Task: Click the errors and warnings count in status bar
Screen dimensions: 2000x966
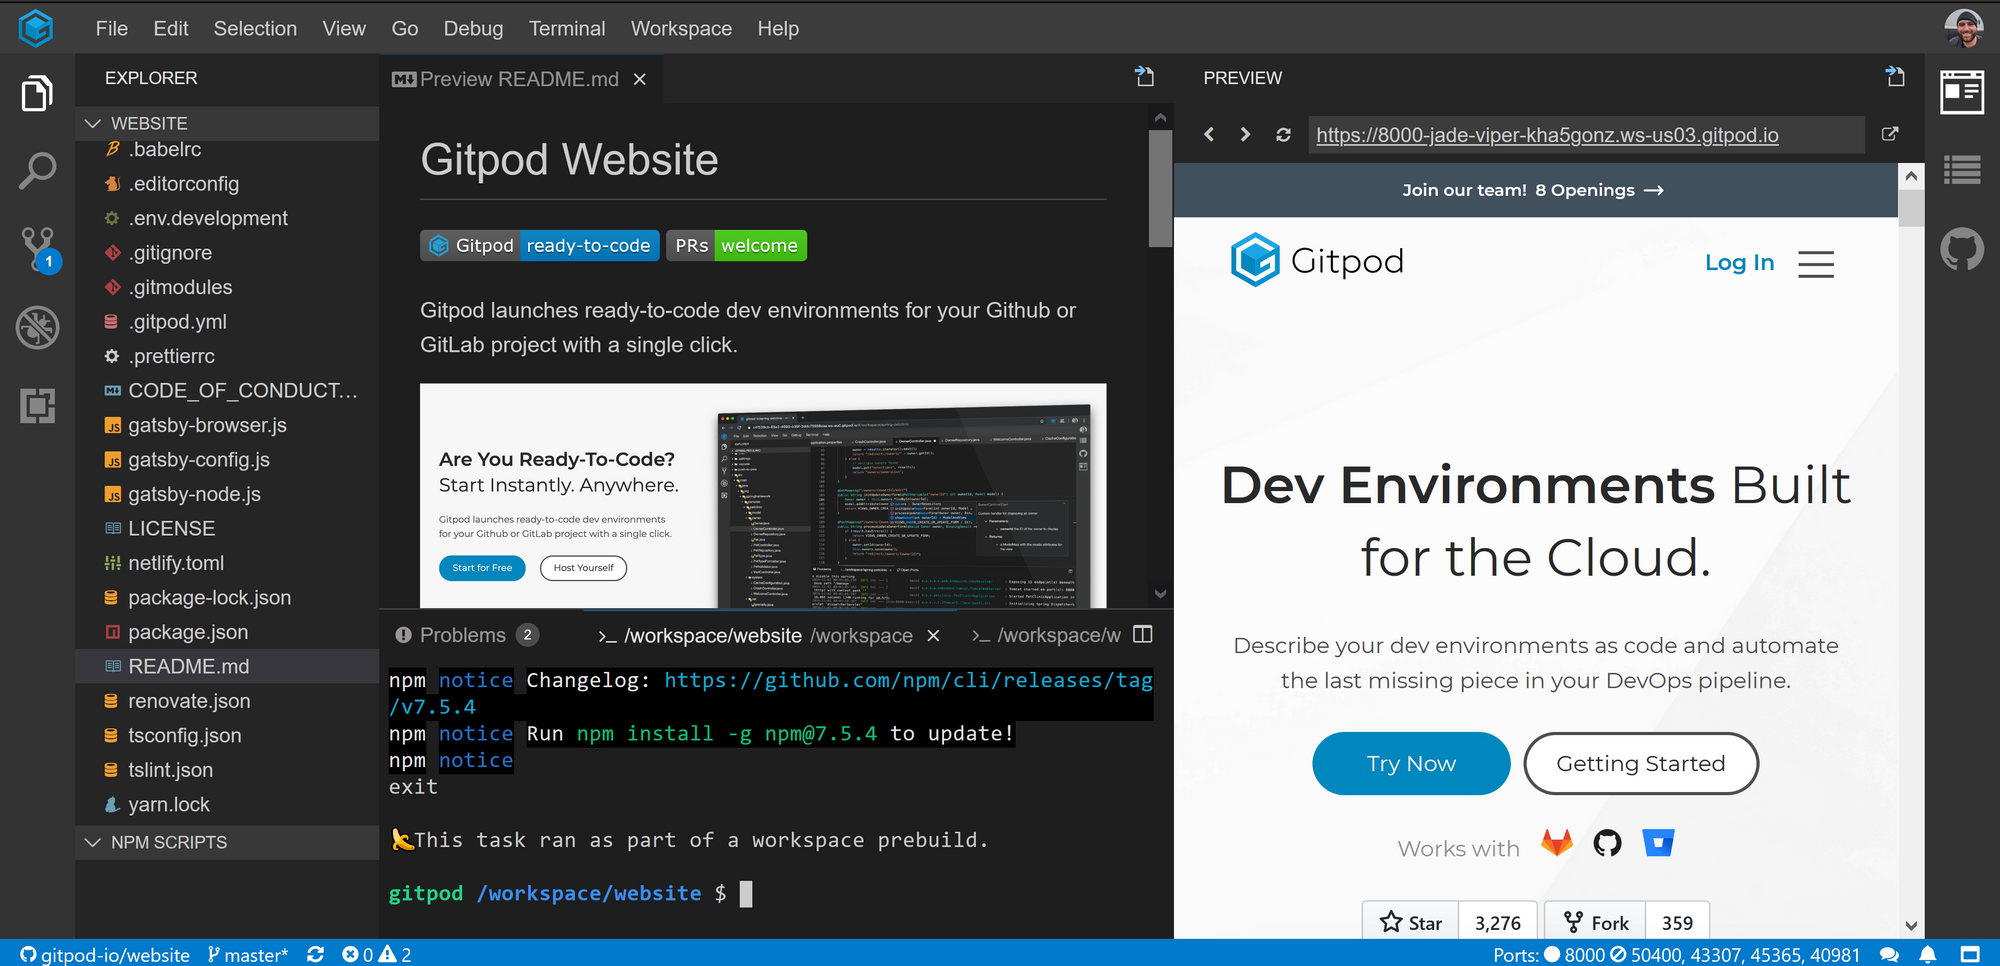Action: tap(376, 954)
